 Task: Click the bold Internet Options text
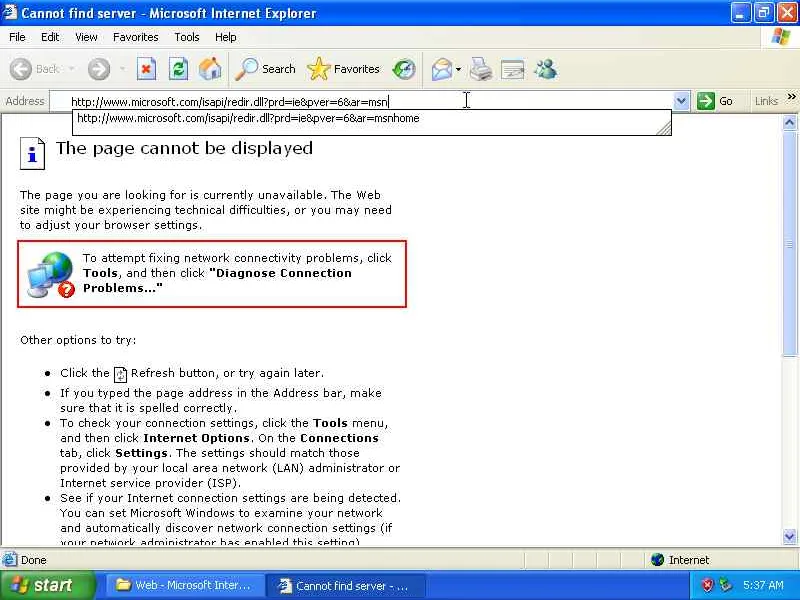pos(196,438)
